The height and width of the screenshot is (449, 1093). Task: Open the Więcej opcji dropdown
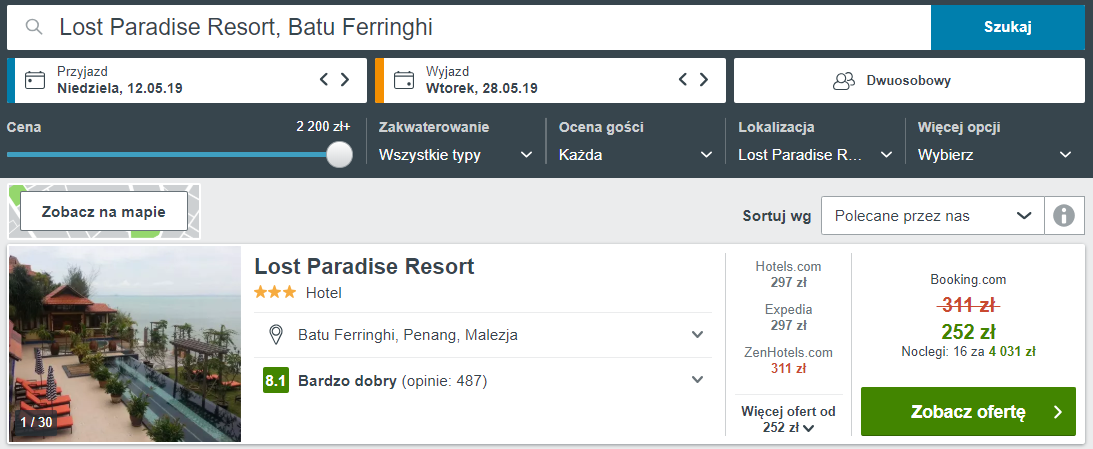click(995, 155)
